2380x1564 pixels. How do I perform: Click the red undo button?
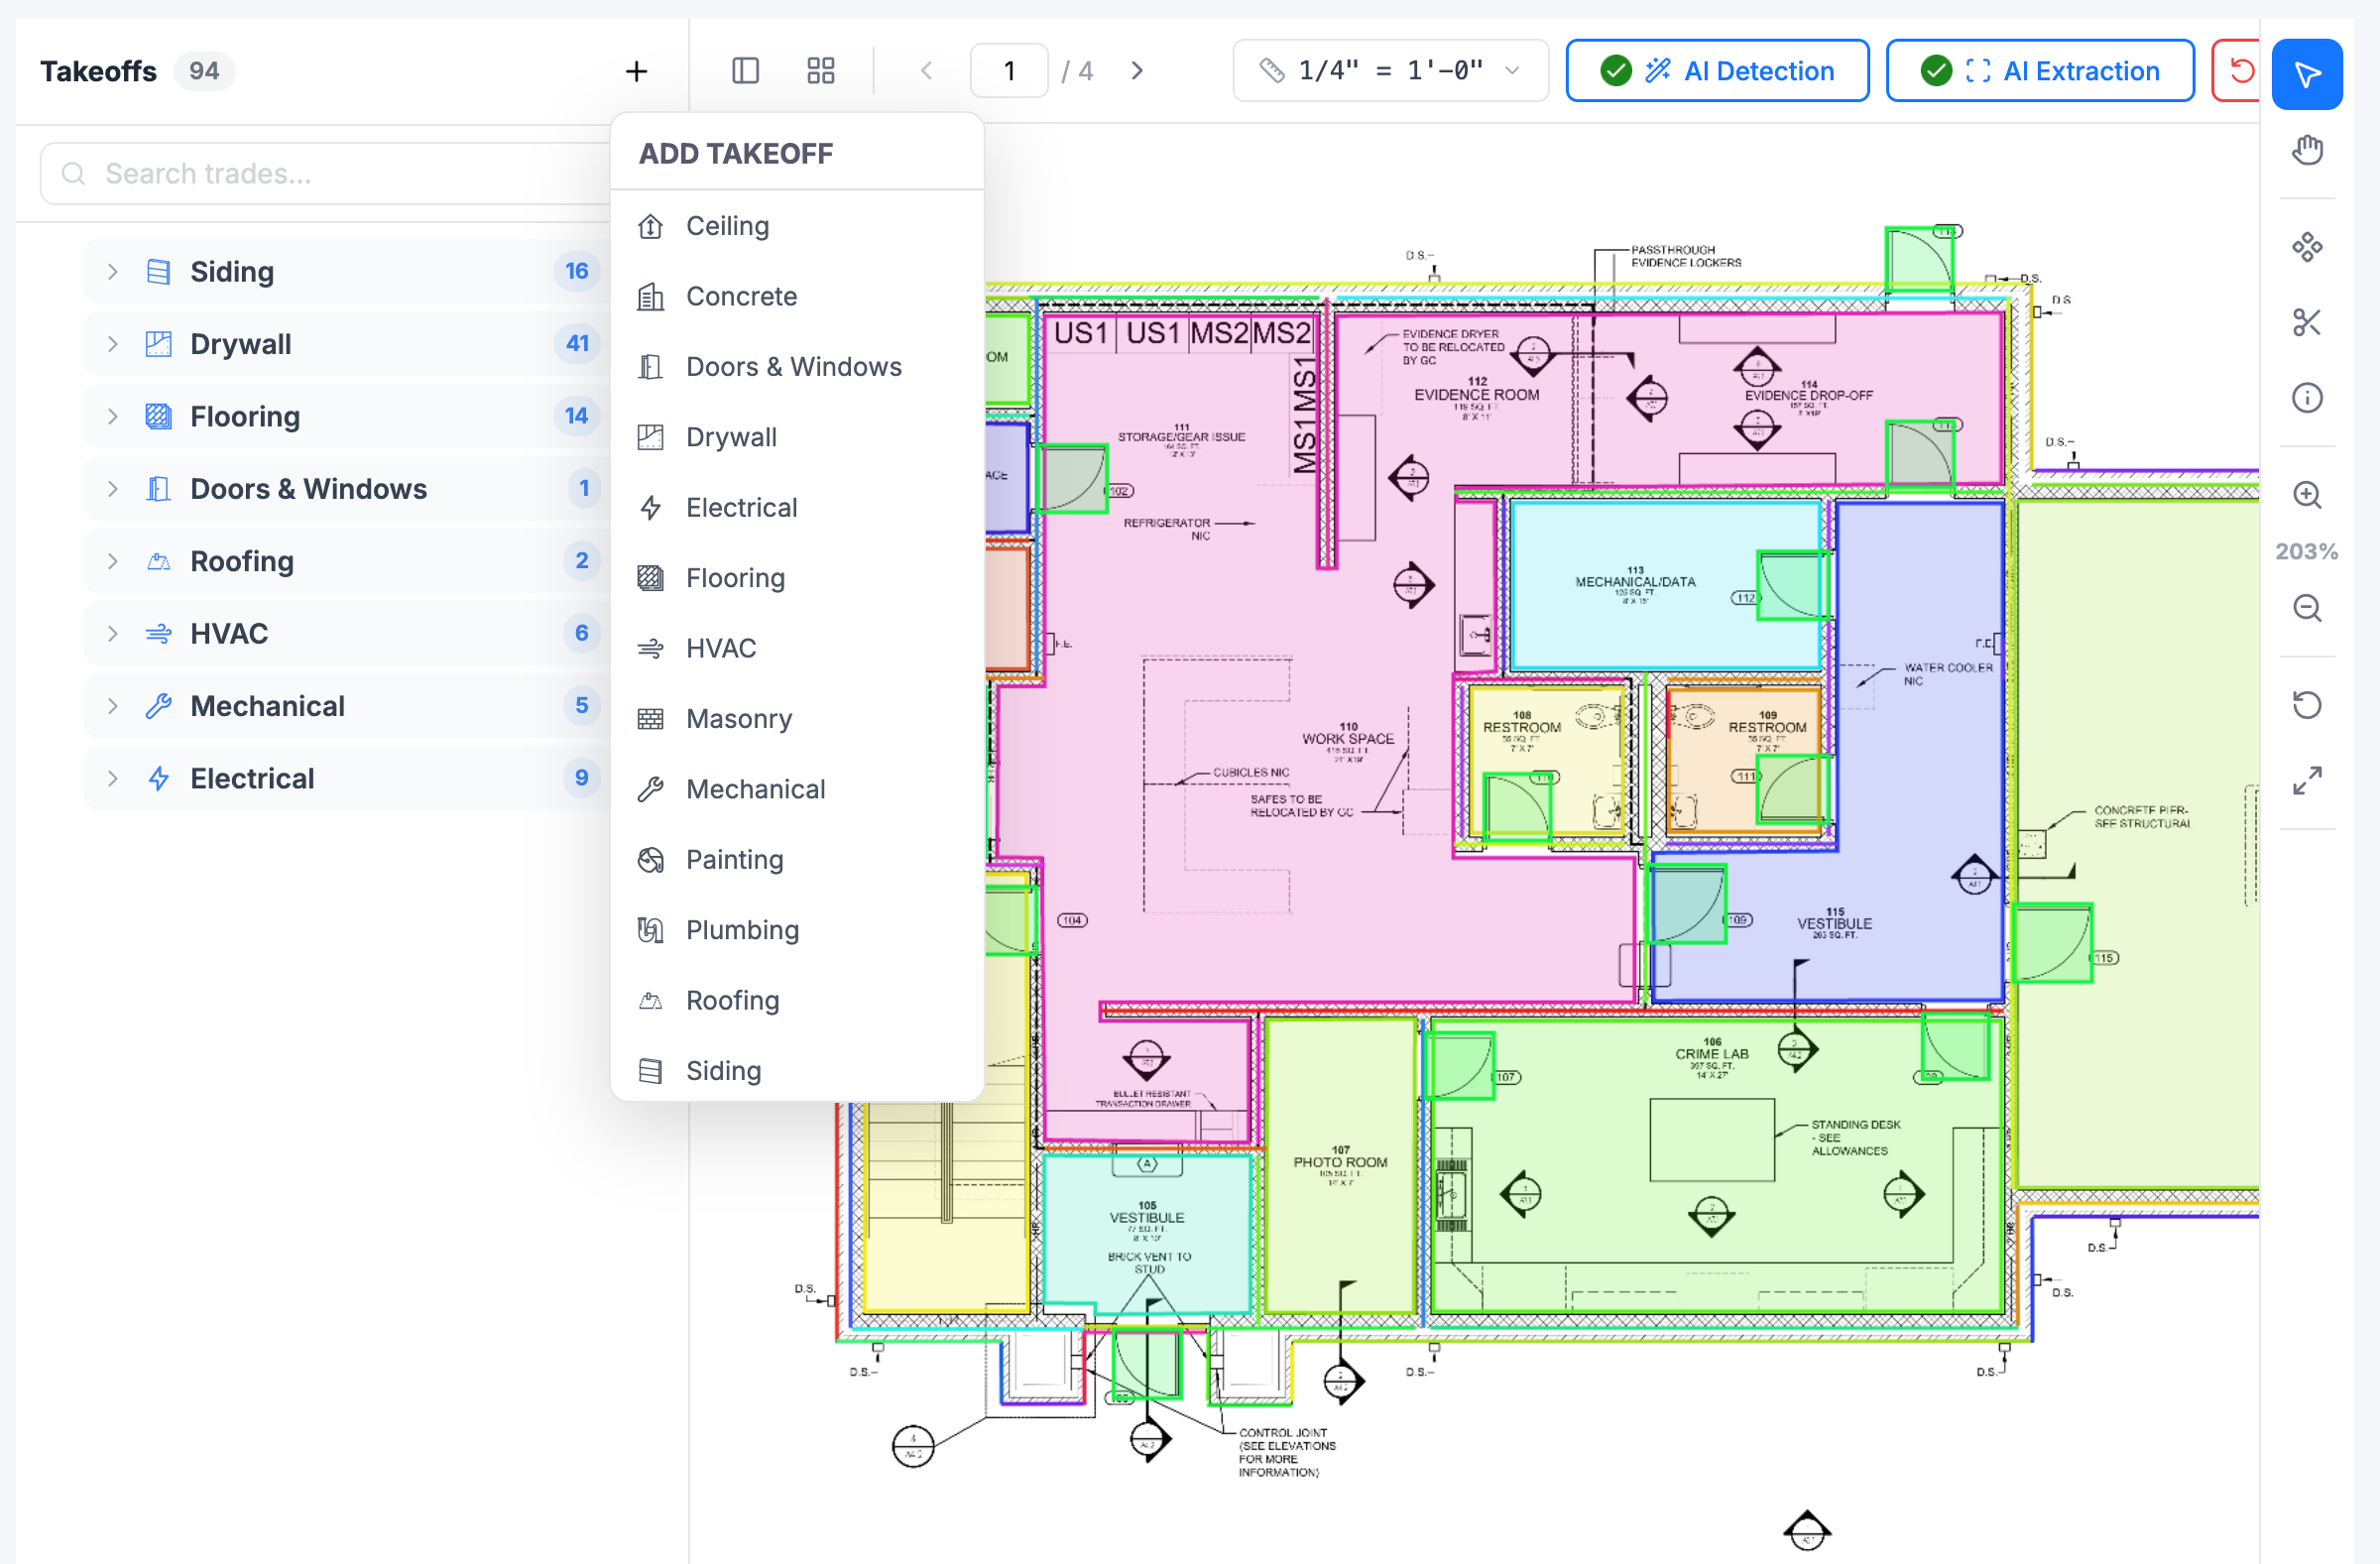2238,71
